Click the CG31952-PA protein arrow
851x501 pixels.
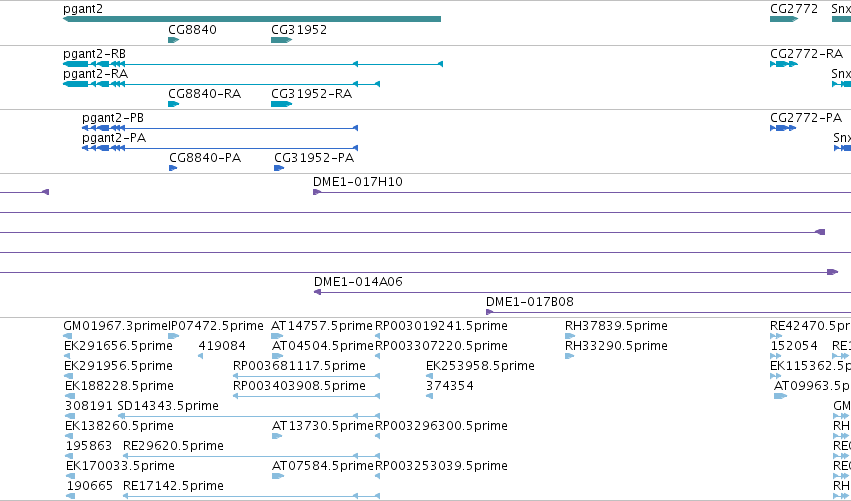pyautogui.click(x=279, y=168)
